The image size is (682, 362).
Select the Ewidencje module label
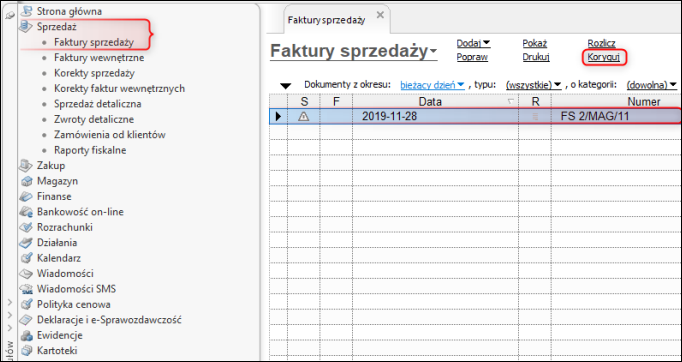click(60, 335)
